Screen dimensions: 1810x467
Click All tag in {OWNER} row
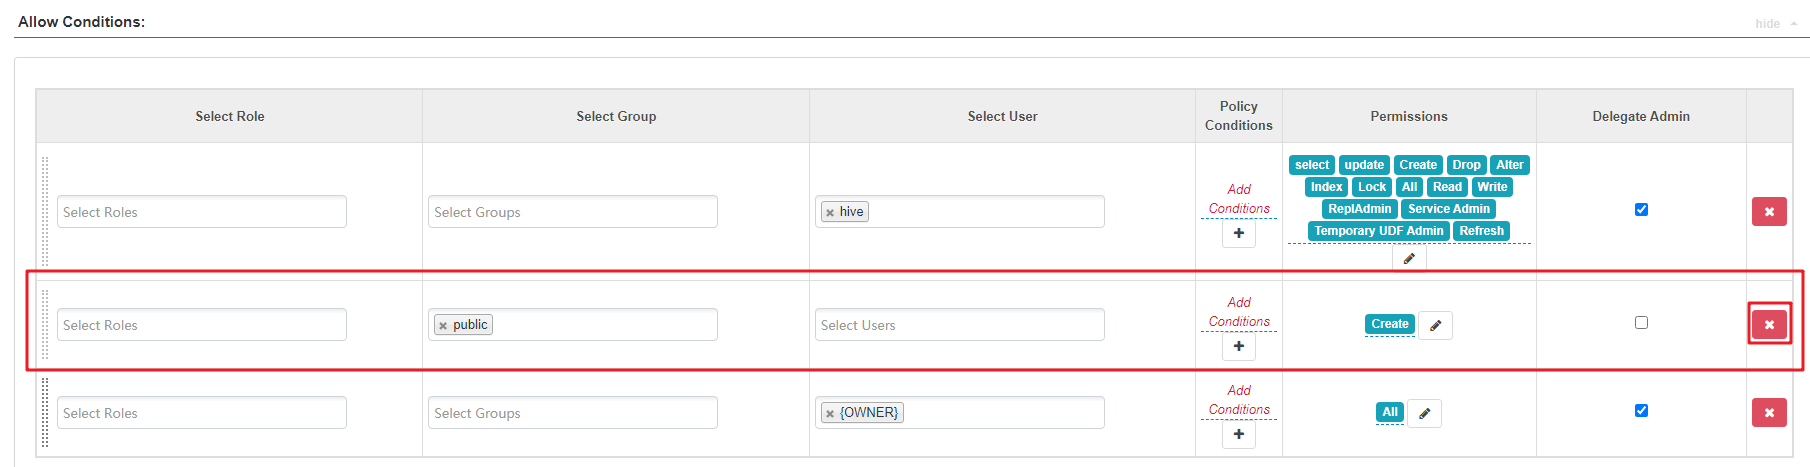pos(1390,412)
